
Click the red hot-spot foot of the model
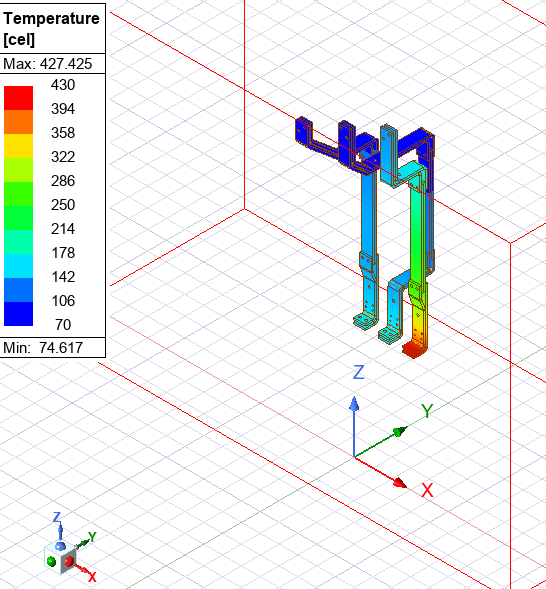pyautogui.click(x=413, y=349)
